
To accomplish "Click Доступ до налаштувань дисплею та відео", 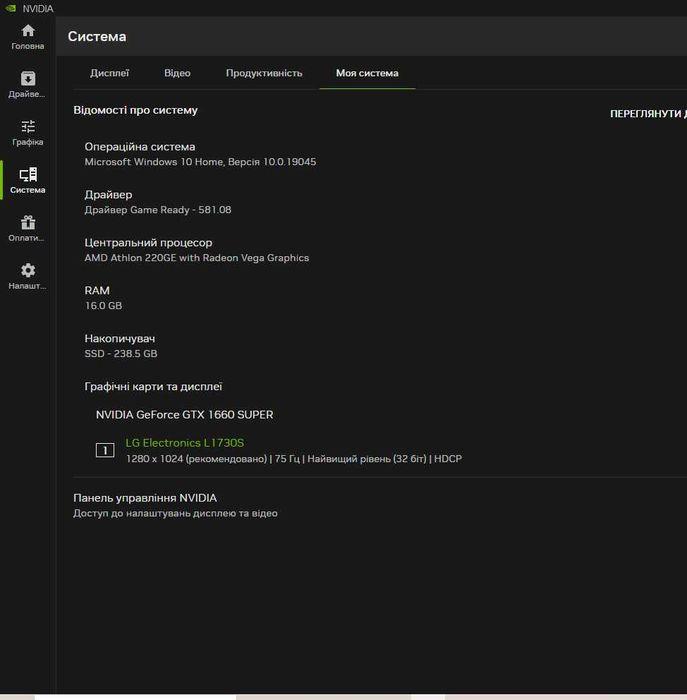I will click(x=175, y=513).
